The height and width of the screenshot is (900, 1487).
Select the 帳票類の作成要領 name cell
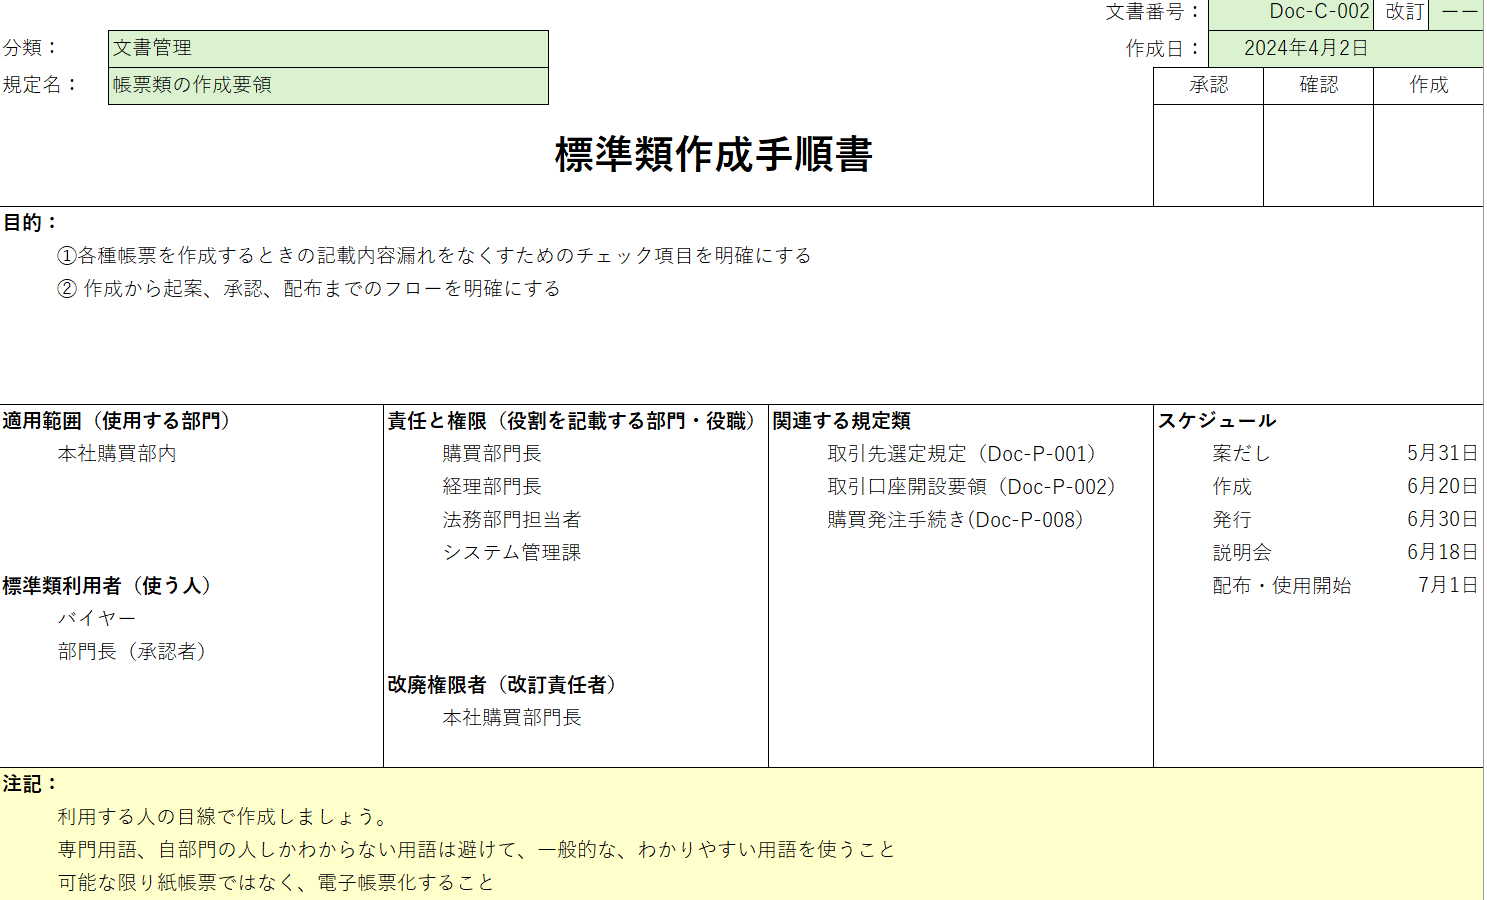tap(328, 85)
